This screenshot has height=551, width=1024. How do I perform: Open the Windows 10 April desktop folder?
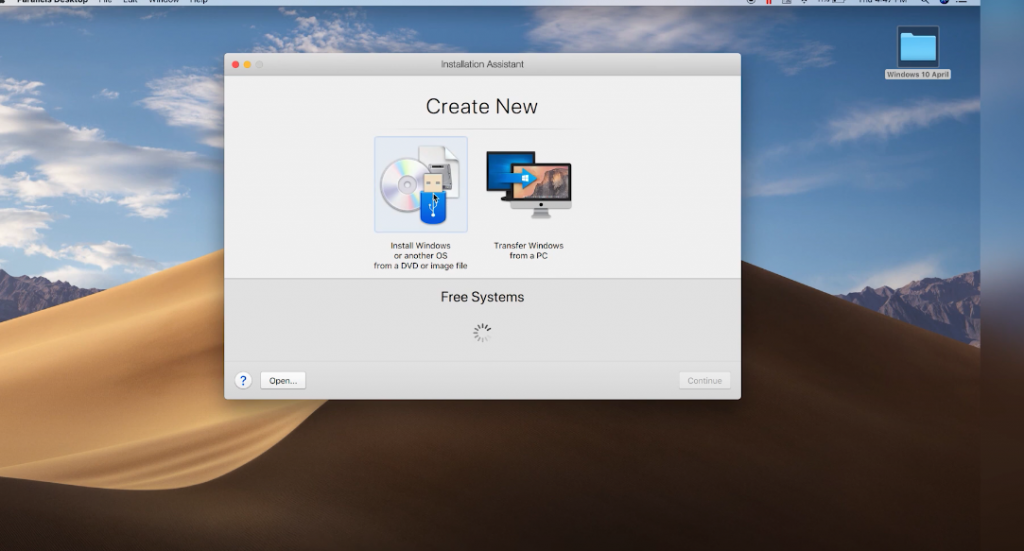pos(918,46)
